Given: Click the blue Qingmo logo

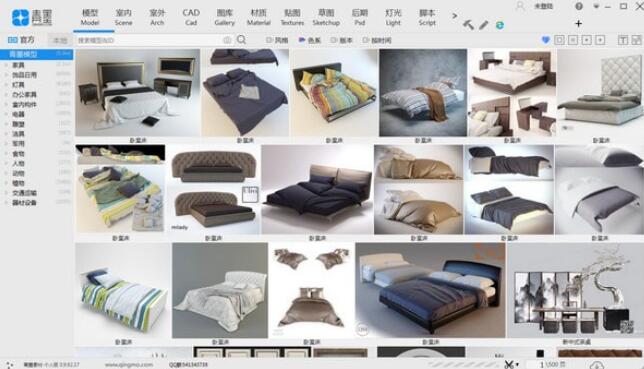Looking at the screenshot, I should click(21, 18).
